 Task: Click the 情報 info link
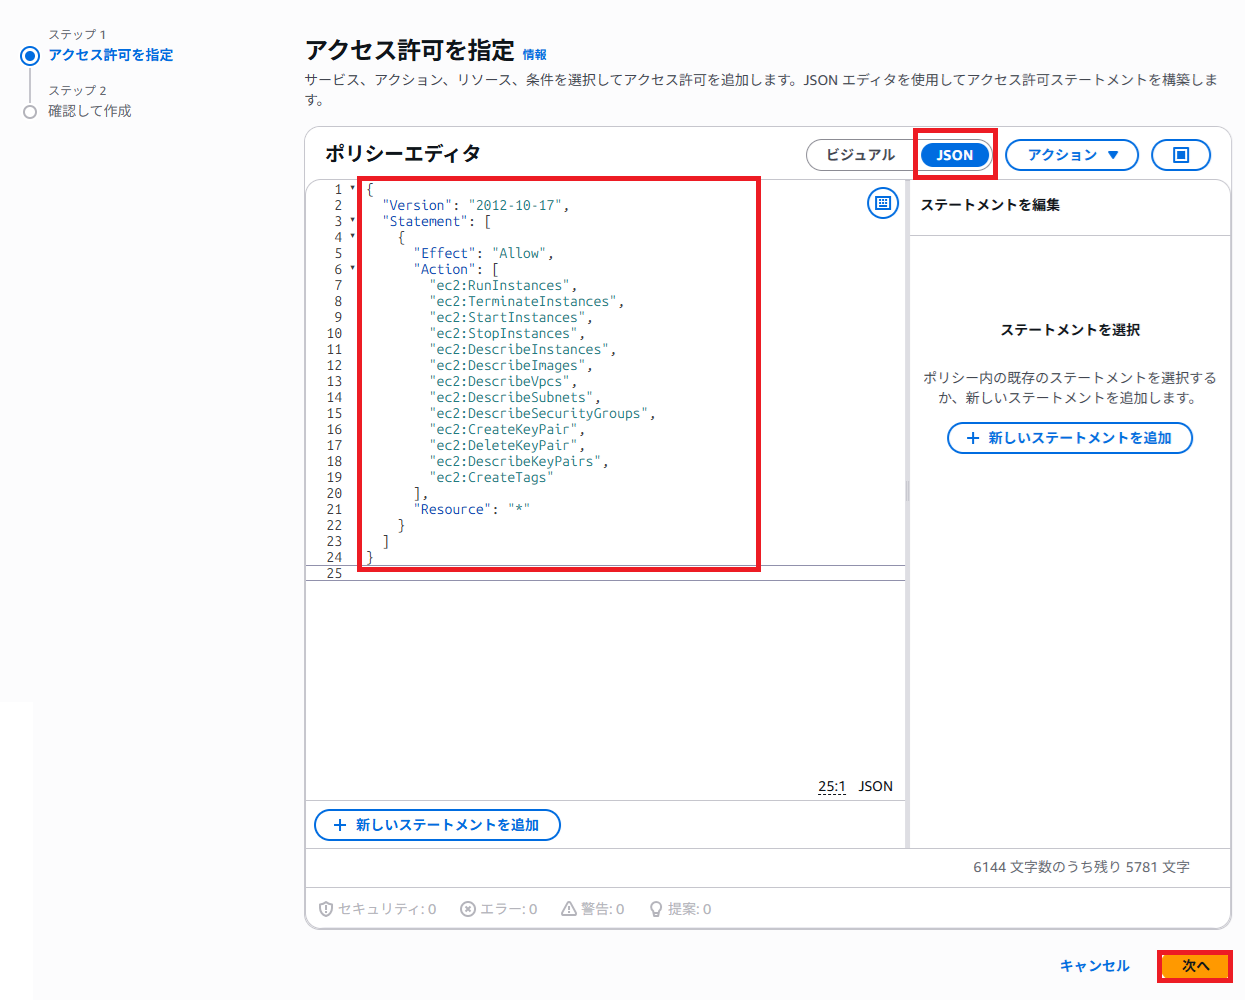pyautogui.click(x=535, y=55)
